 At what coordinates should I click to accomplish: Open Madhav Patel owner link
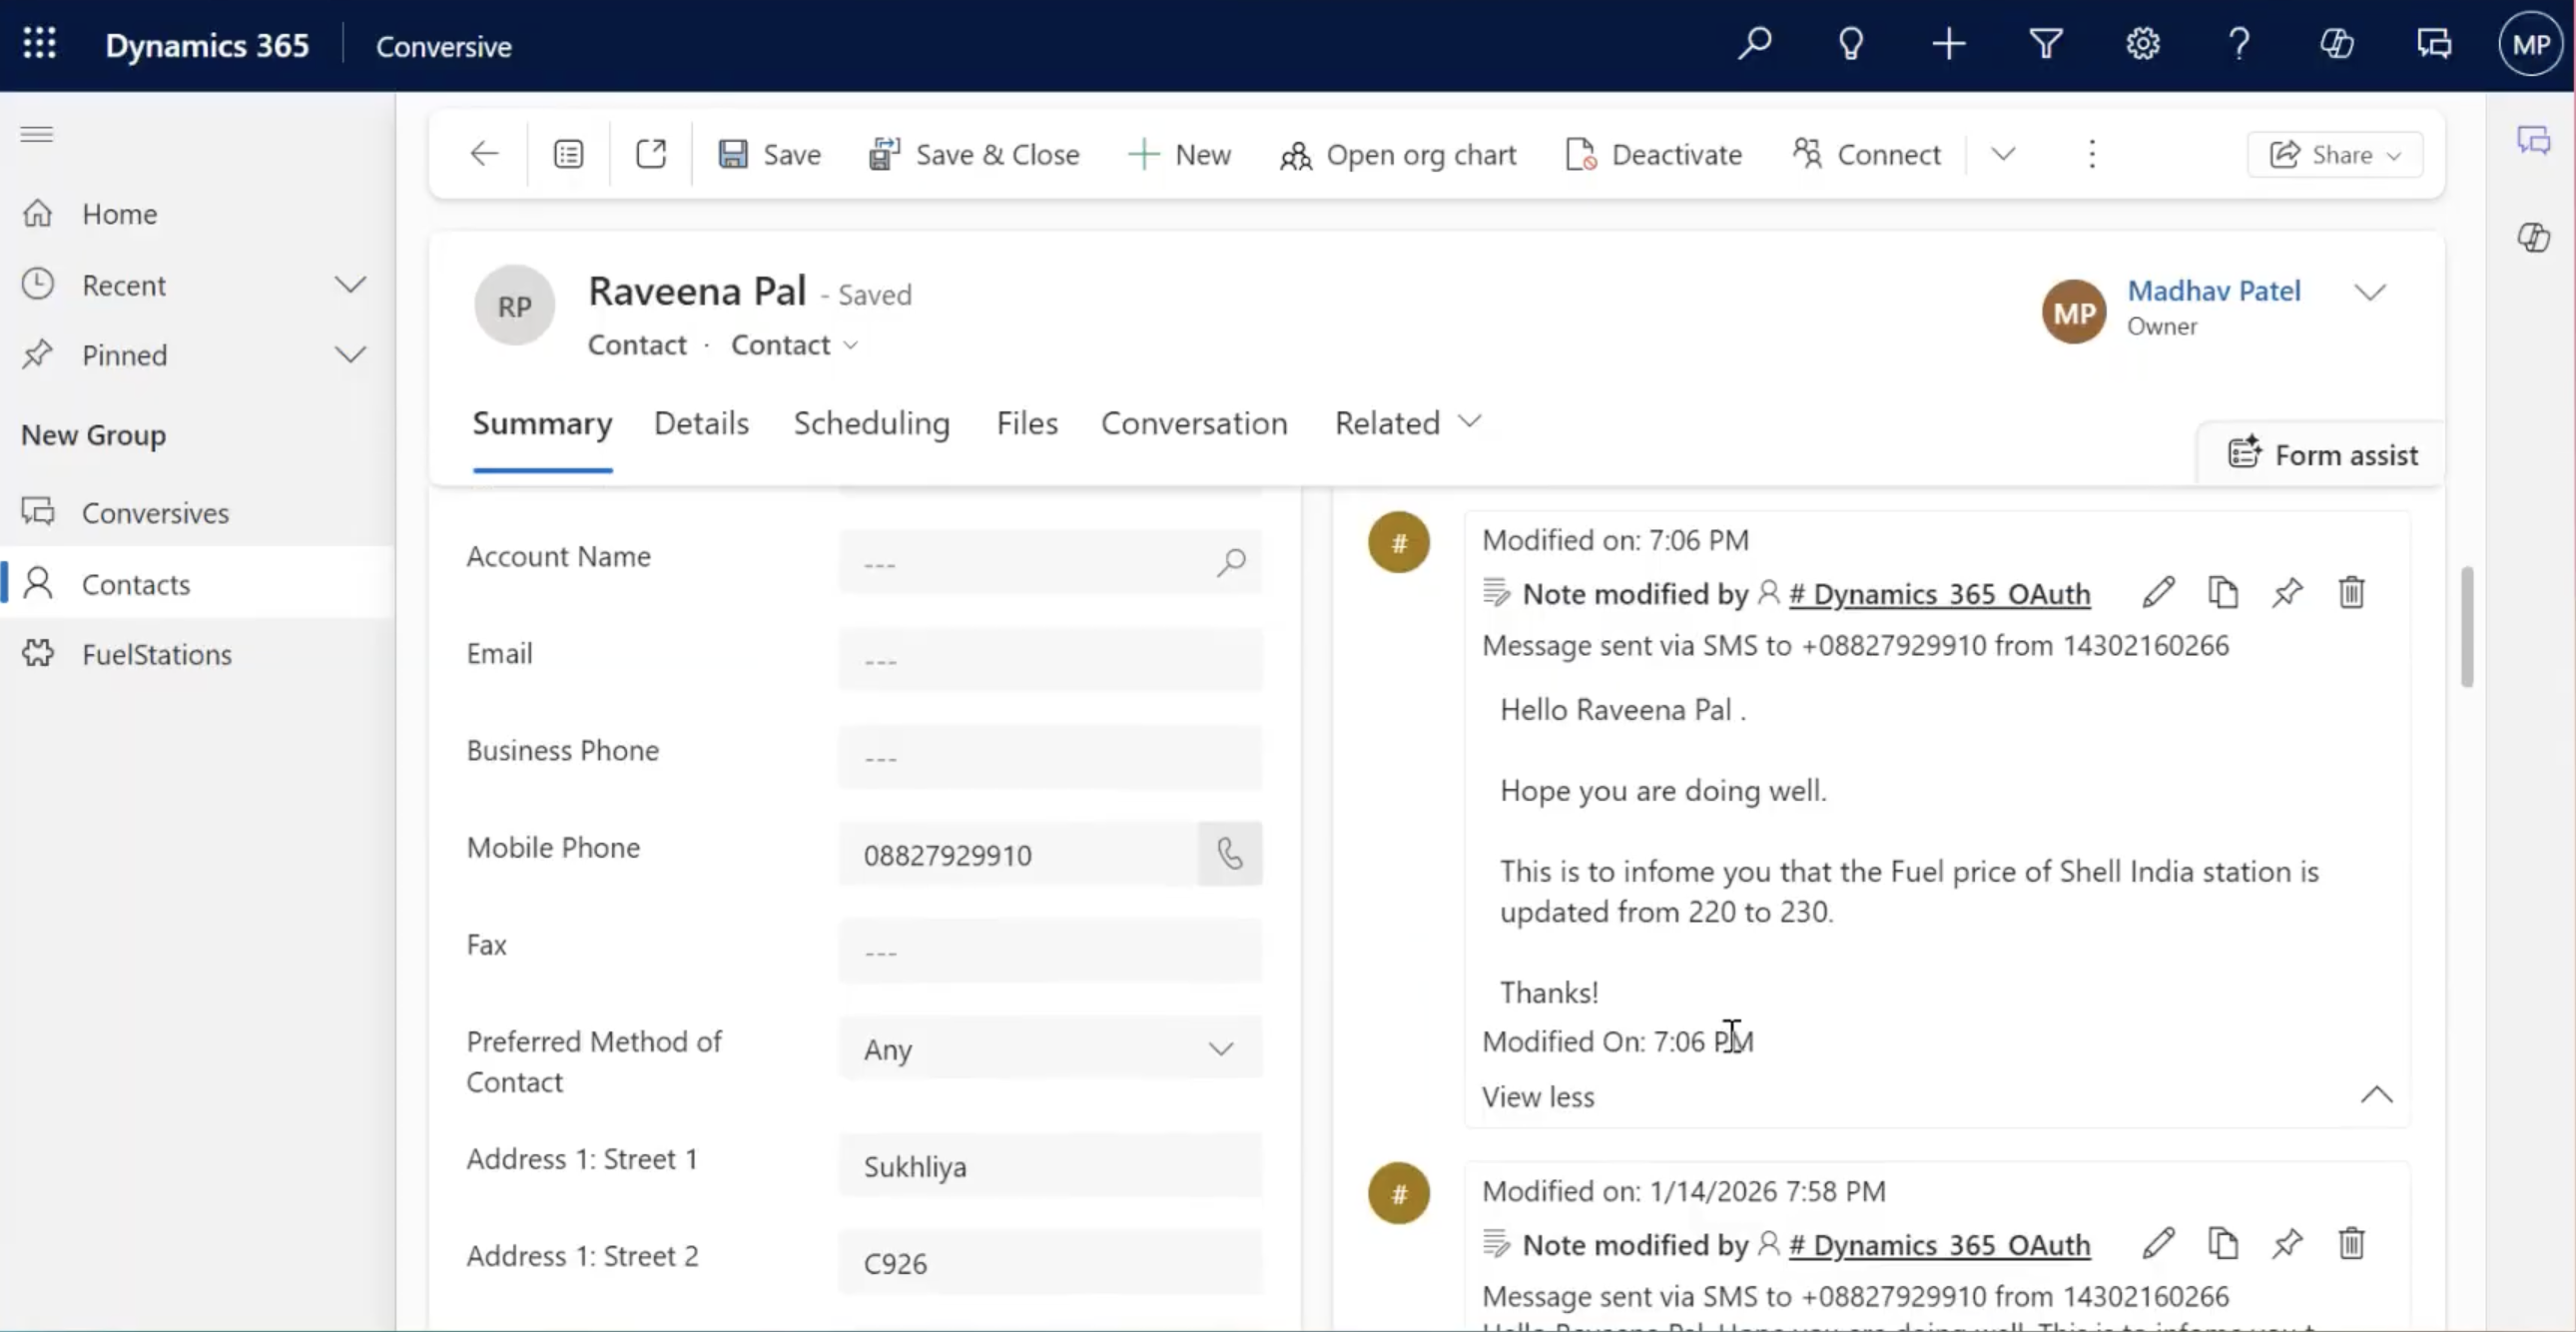point(2214,290)
